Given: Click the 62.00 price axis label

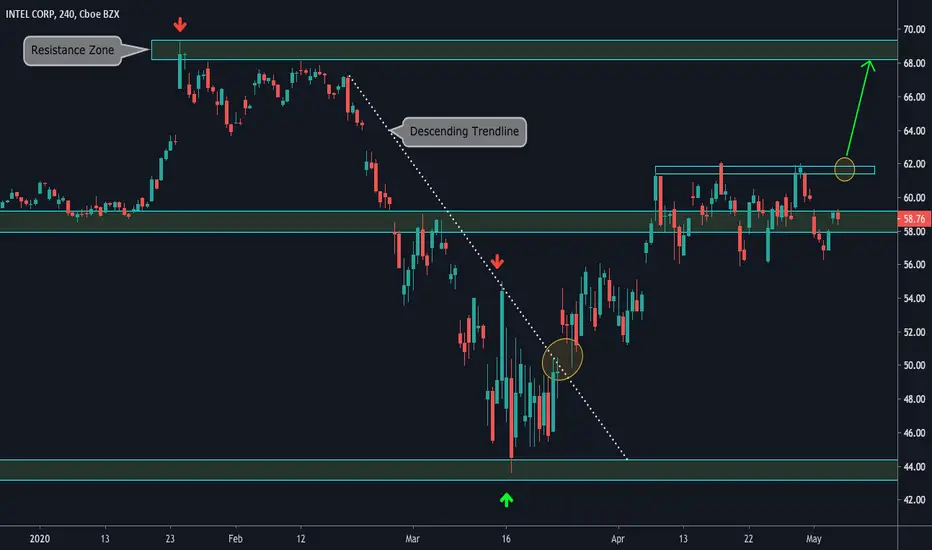Looking at the screenshot, I should pos(914,164).
